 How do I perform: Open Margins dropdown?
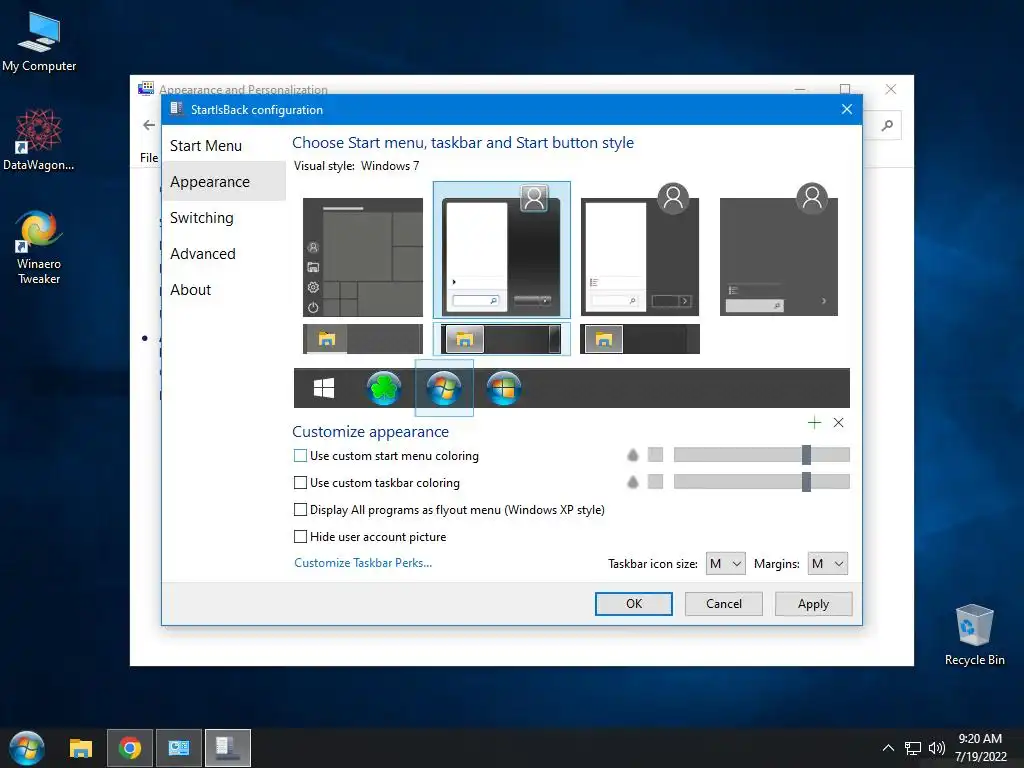pos(827,564)
